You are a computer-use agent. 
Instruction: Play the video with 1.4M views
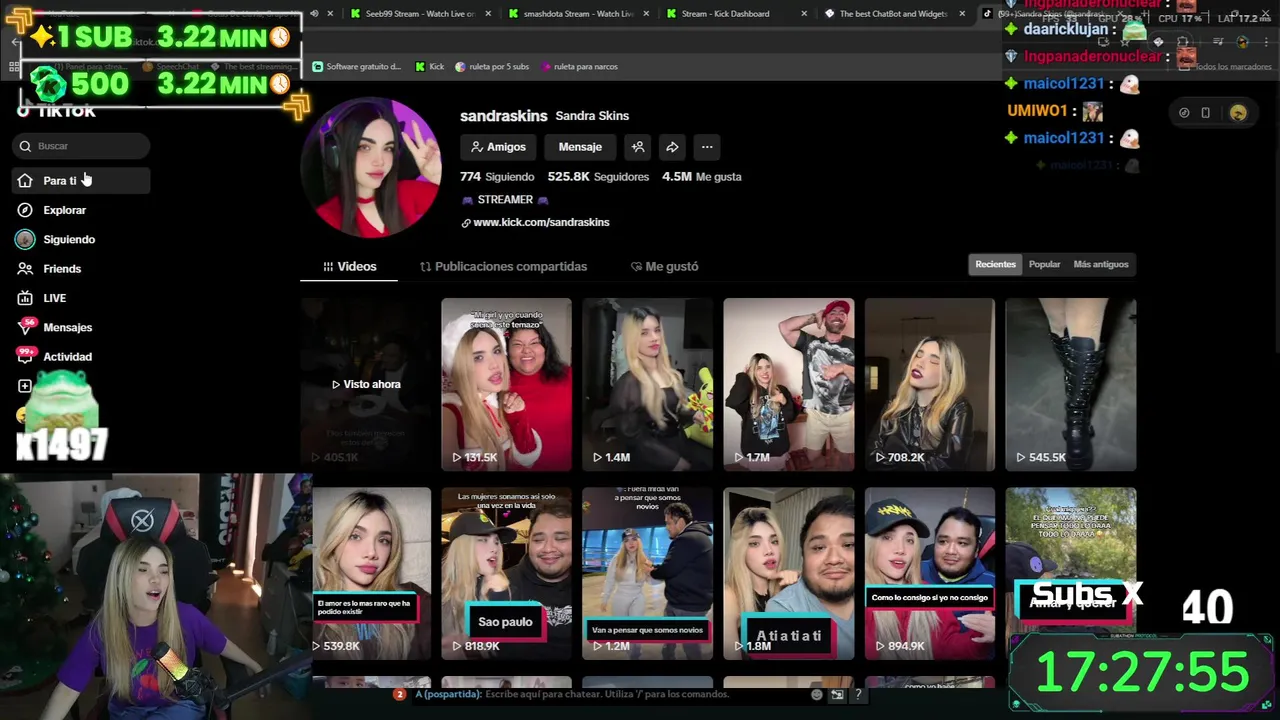pyautogui.click(x=647, y=384)
